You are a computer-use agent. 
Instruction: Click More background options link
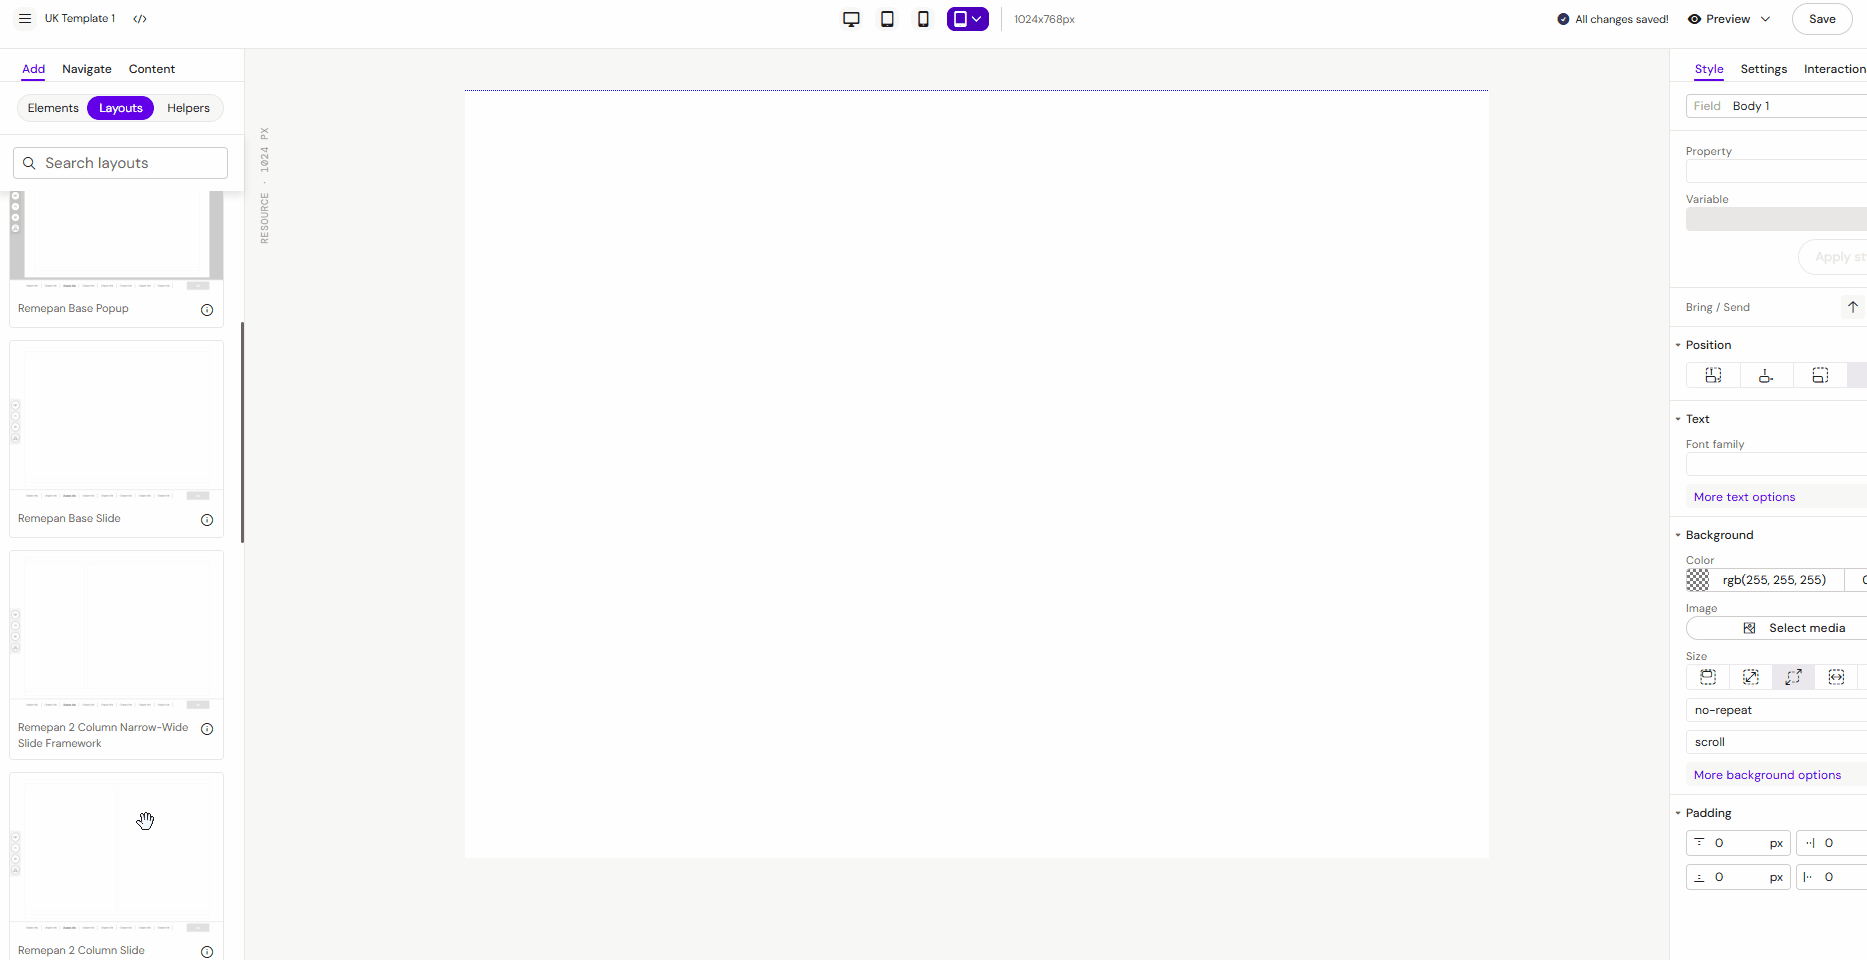(x=1767, y=774)
